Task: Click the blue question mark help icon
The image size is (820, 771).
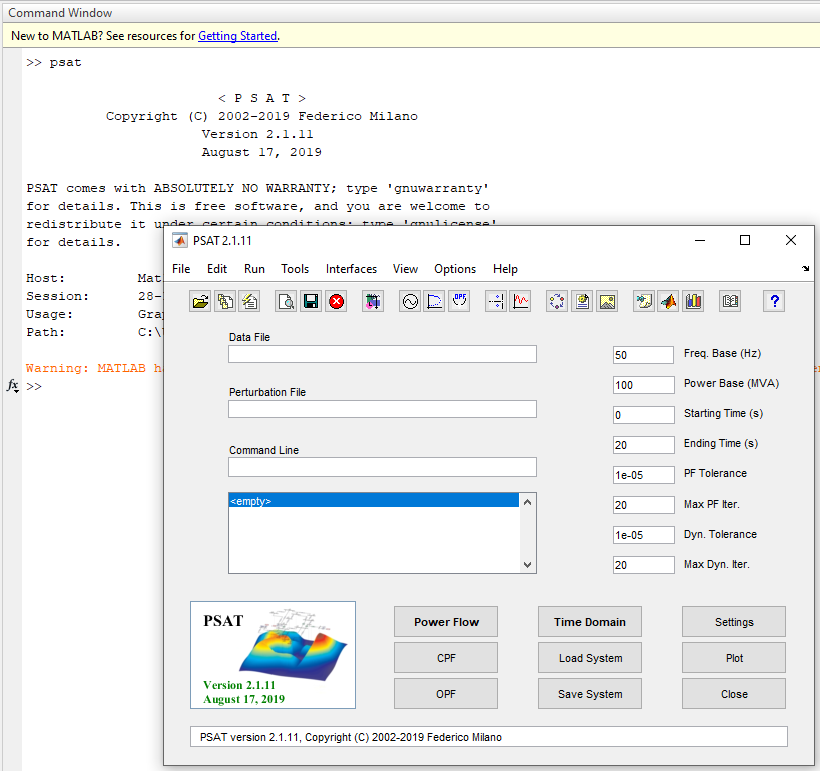Action: pyautogui.click(x=775, y=301)
